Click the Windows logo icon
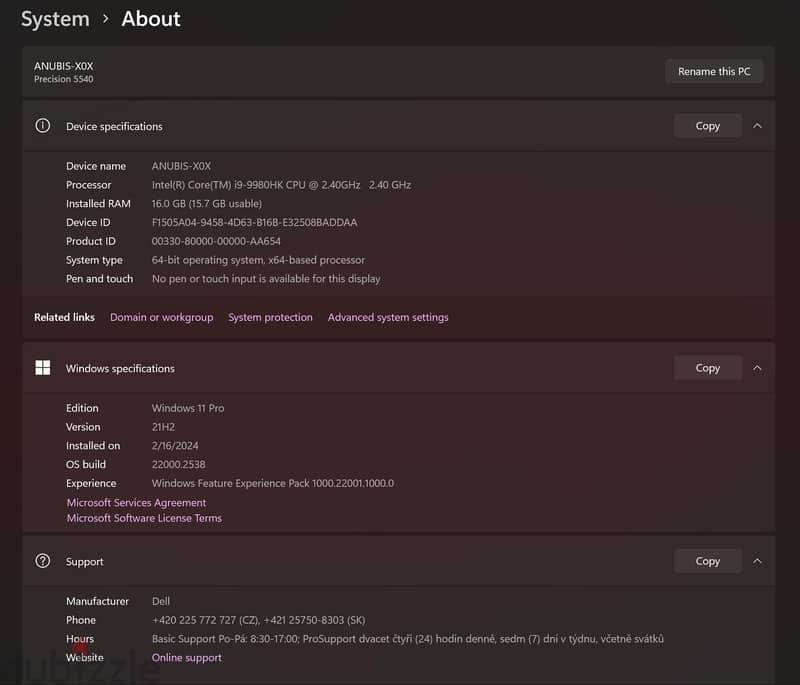Image resolution: width=800 pixels, height=685 pixels. (x=43, y=368)
